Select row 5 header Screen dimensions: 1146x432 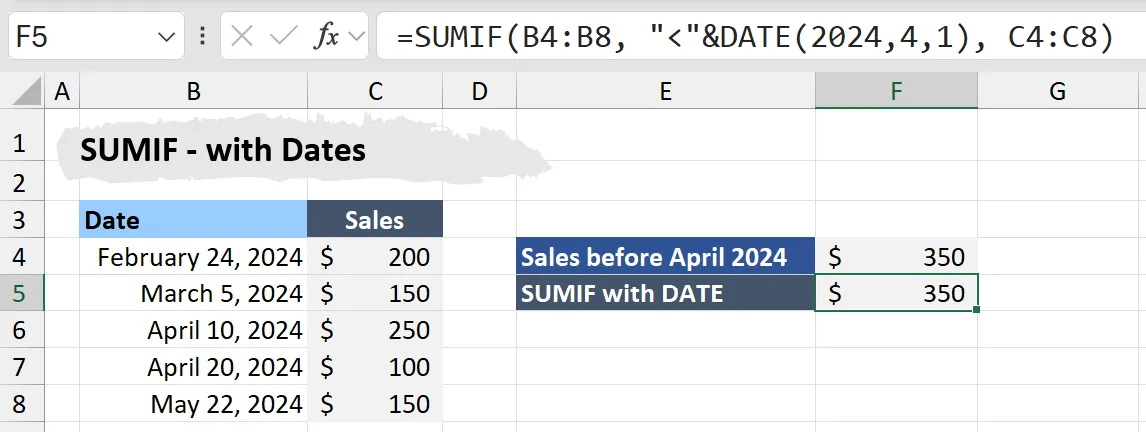tap(19, 294)
